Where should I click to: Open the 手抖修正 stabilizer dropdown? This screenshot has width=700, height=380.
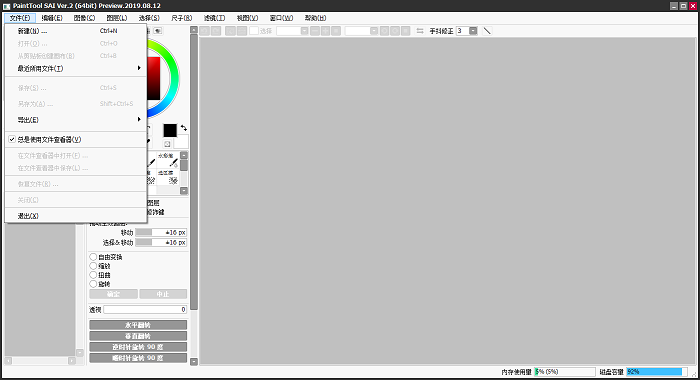473,31
